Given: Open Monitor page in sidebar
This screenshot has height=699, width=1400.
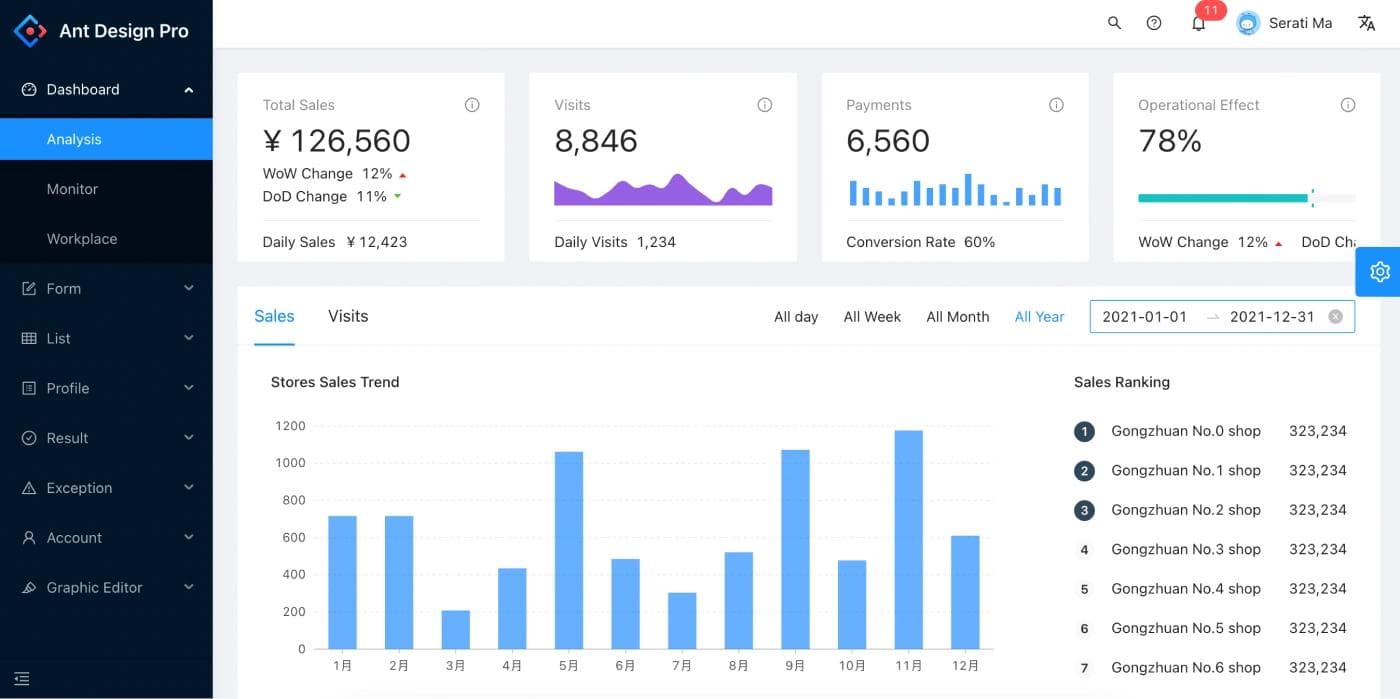Looking at the screenshot, I should click(x=72, y=189).
